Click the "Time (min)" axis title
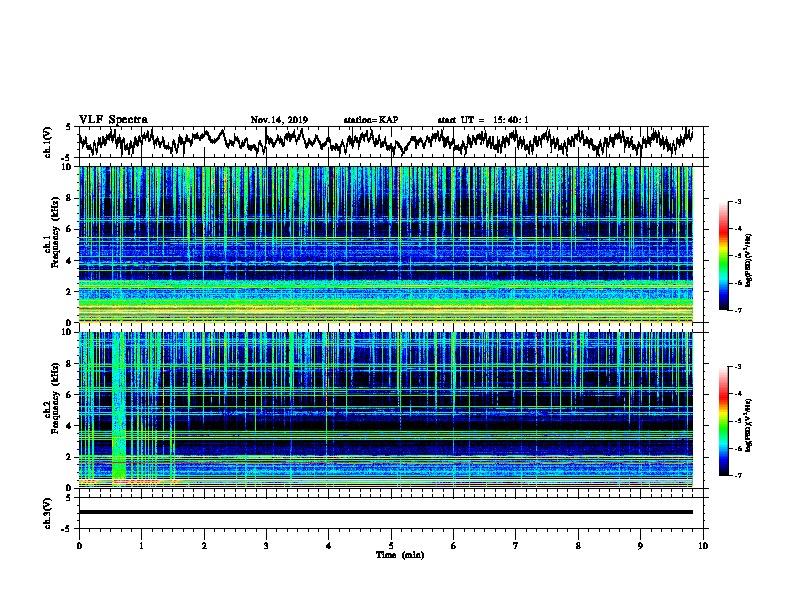Screen dimensions: 792x612 (x=400, y=555)
